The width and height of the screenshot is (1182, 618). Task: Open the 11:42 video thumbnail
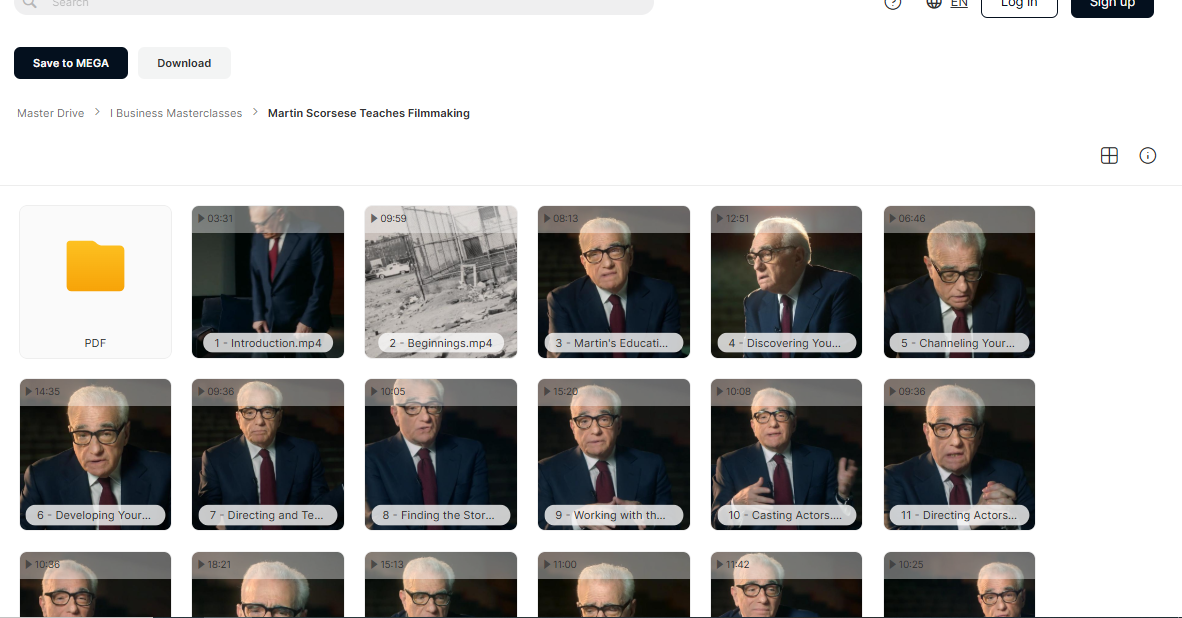click(786, 585)
